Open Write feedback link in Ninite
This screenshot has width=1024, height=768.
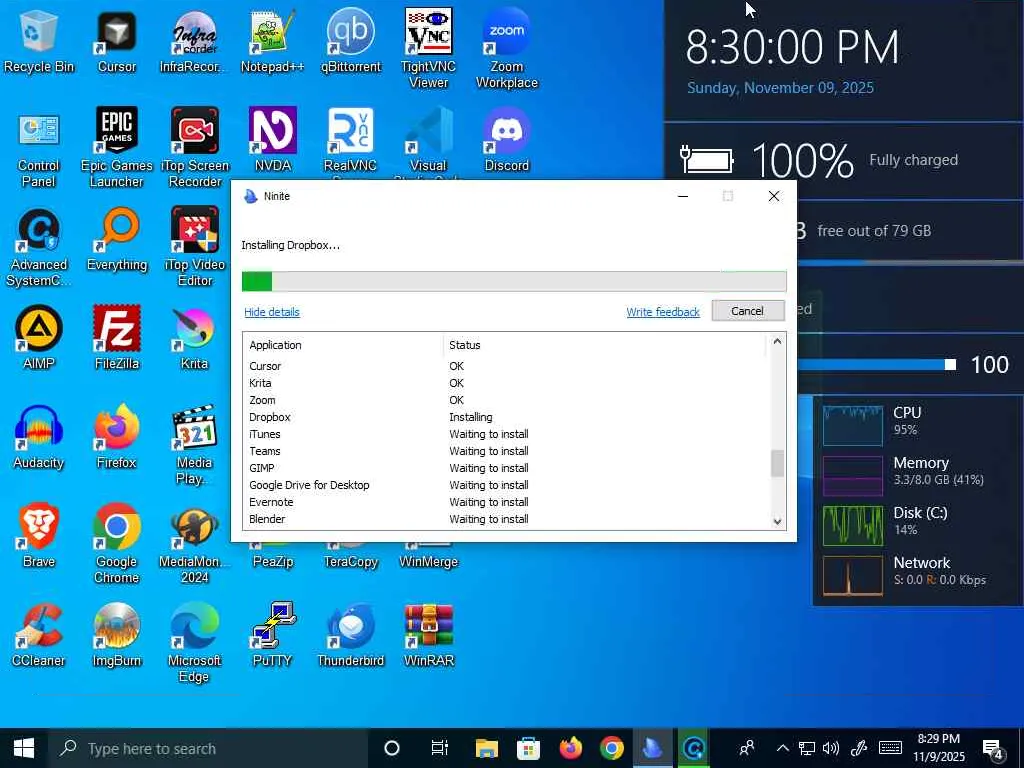coord(663,312)
